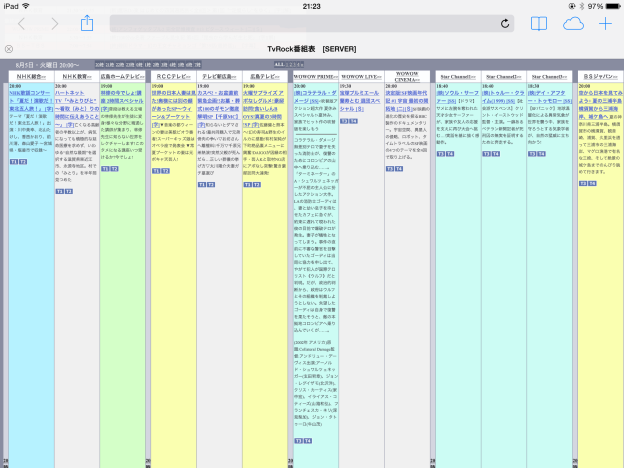Viewport: 624px width, 468px height.
Task: Click T1 in RCCテレビ column
Action: 156,171
